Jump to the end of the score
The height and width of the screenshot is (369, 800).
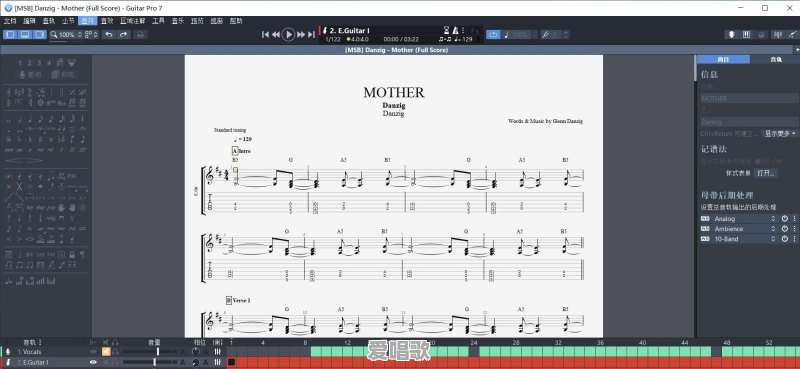[311, 34]
